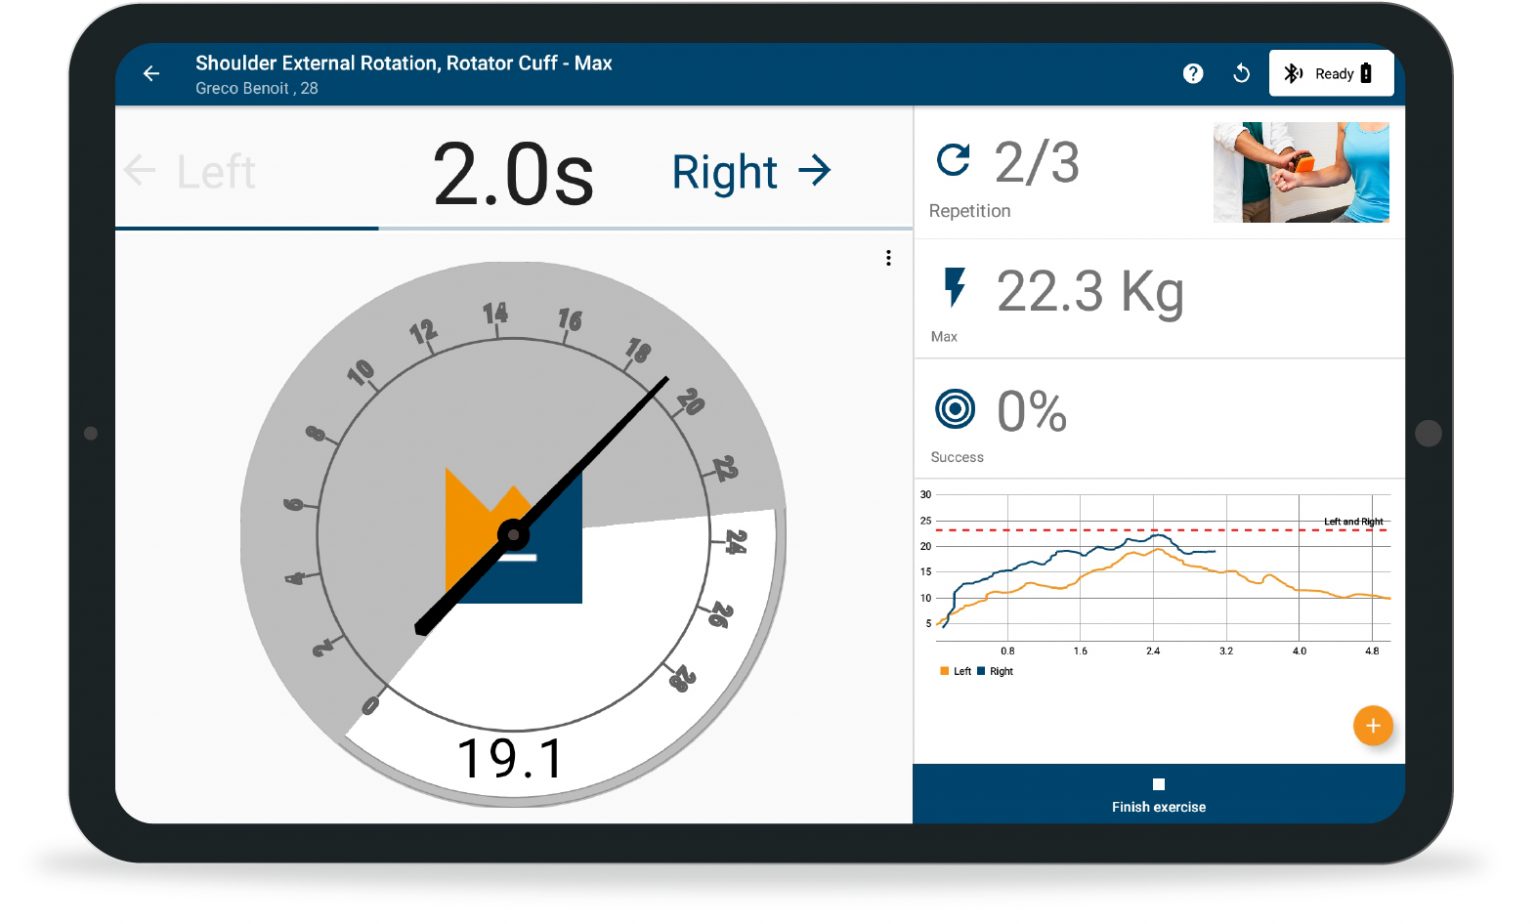
Task: Toggle the Right series in chart legend
Action: tap(996, 672)
